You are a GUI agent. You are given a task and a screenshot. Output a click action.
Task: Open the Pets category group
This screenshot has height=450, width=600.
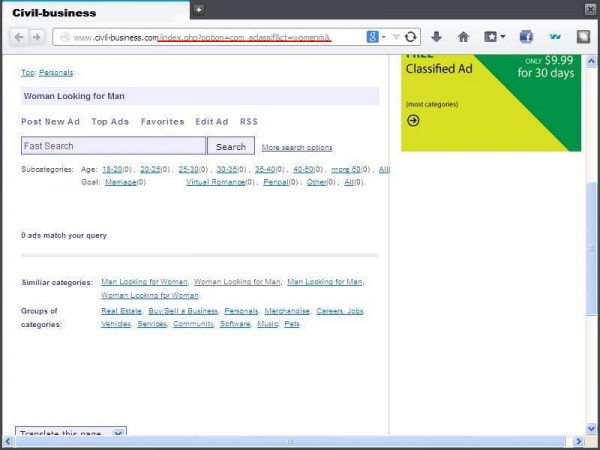(x=292, y=324)
